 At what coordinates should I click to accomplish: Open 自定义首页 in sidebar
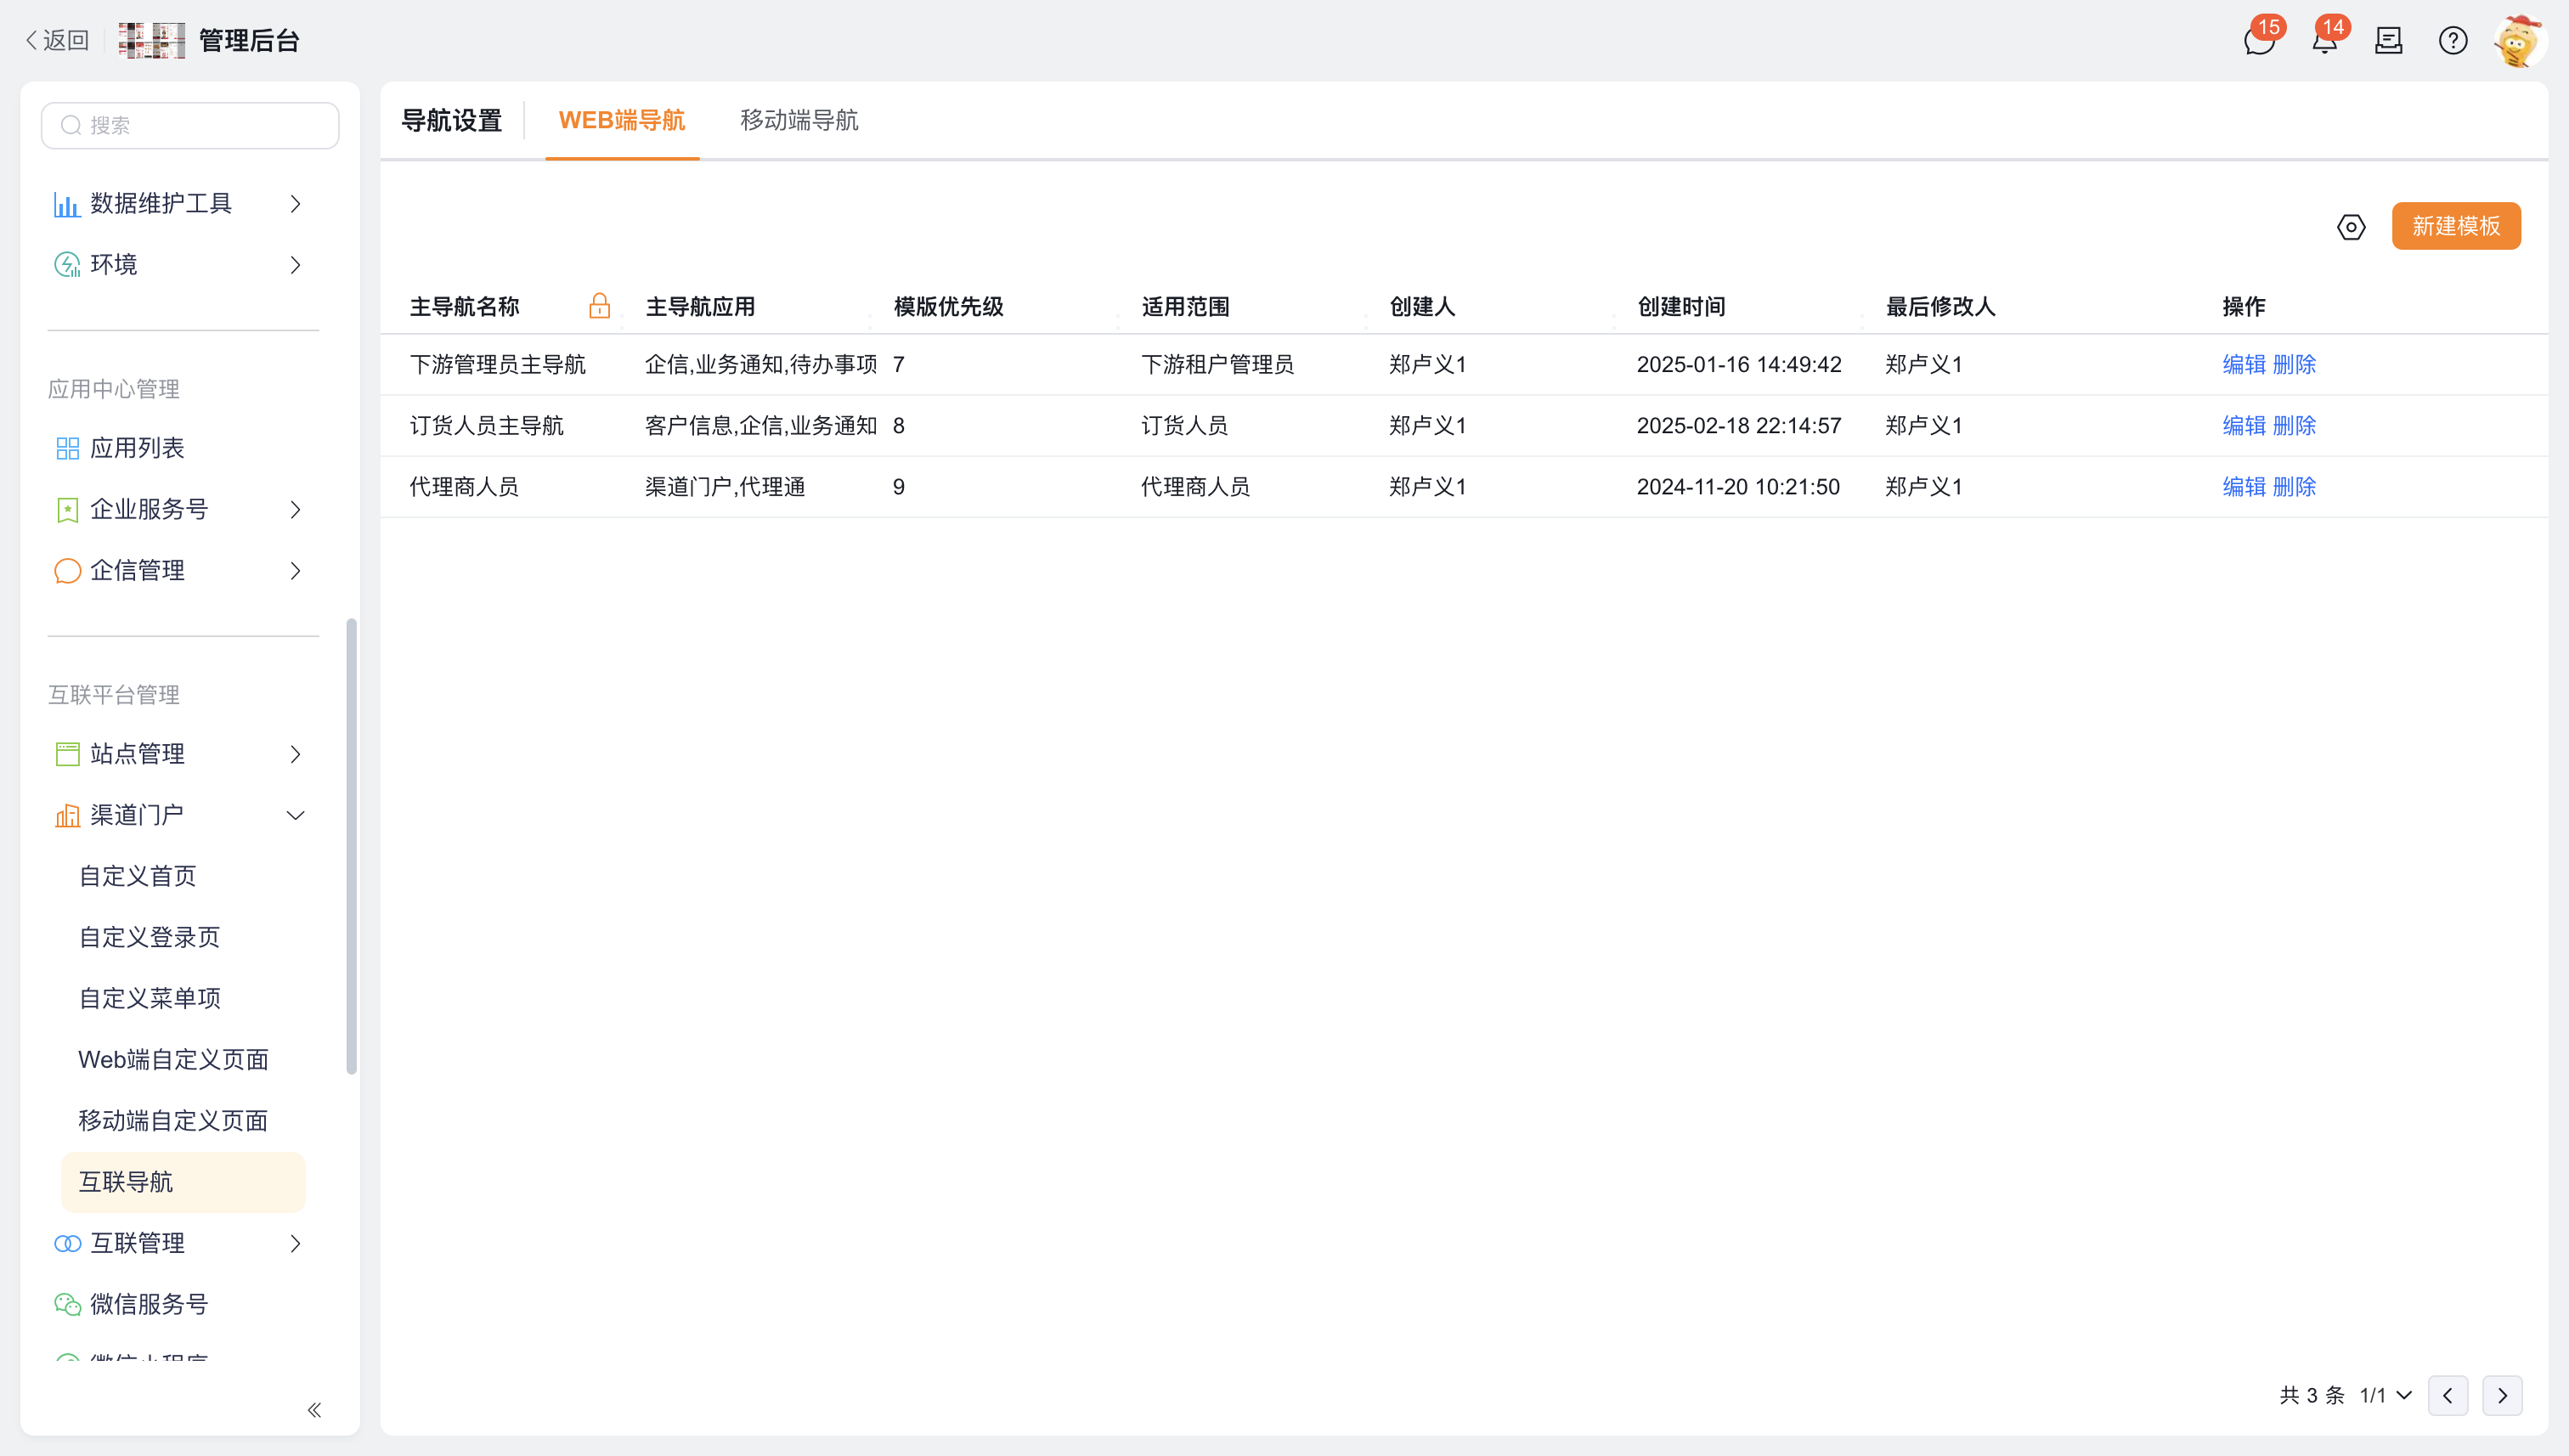(x=138, y=876)
